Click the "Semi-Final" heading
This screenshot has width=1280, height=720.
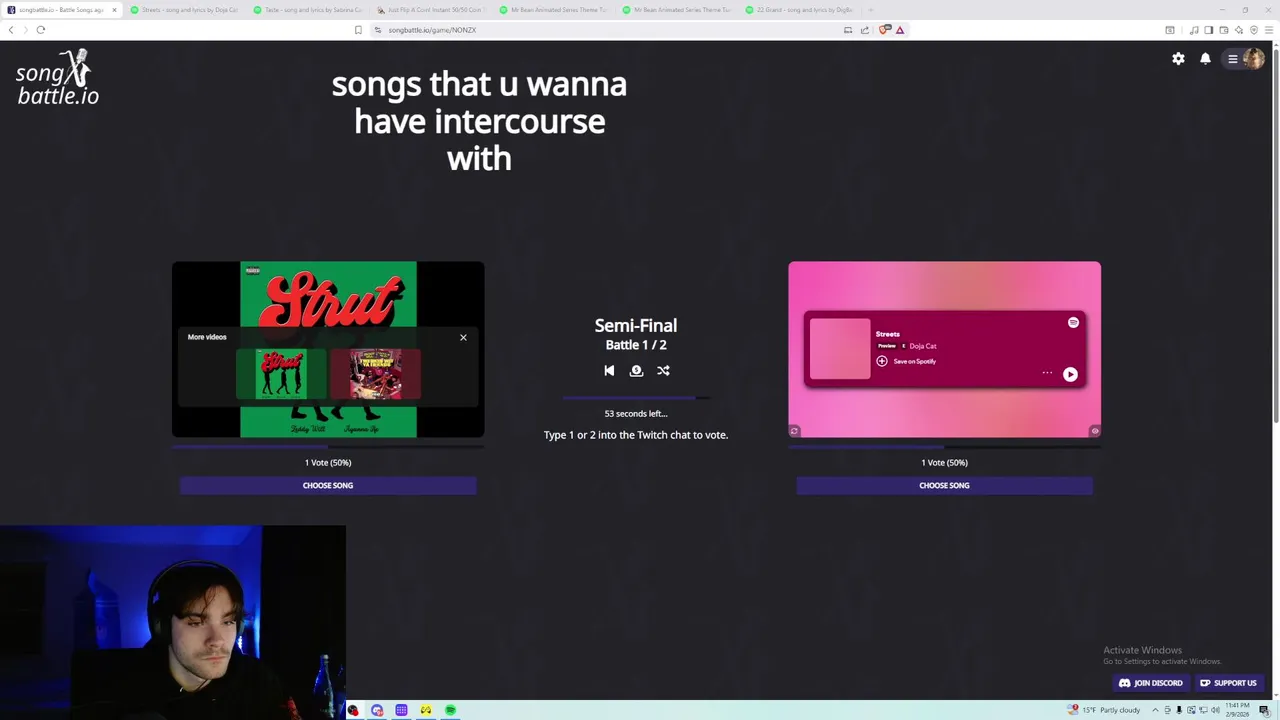pyautogui.click(x=636, y=325)
